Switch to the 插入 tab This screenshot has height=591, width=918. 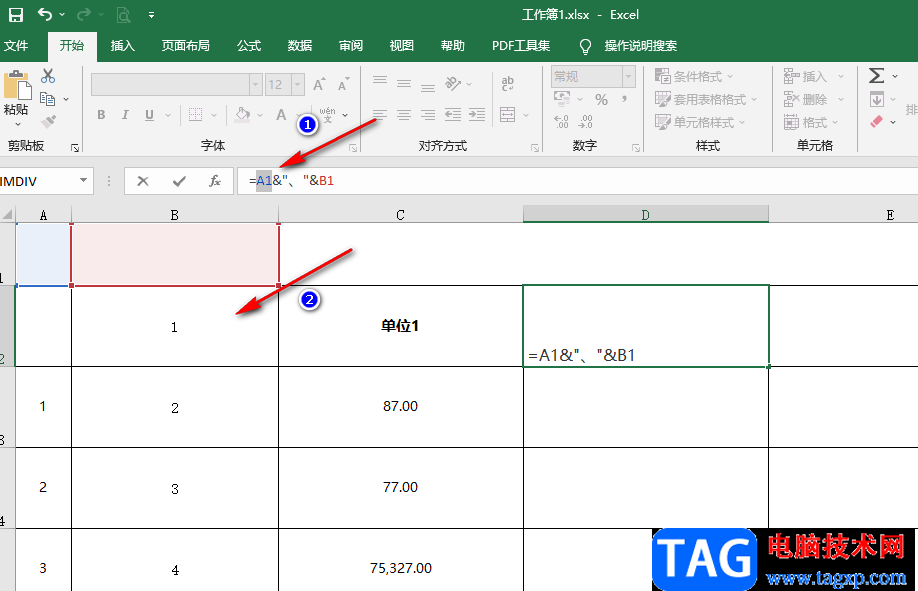tap(122, 46)
